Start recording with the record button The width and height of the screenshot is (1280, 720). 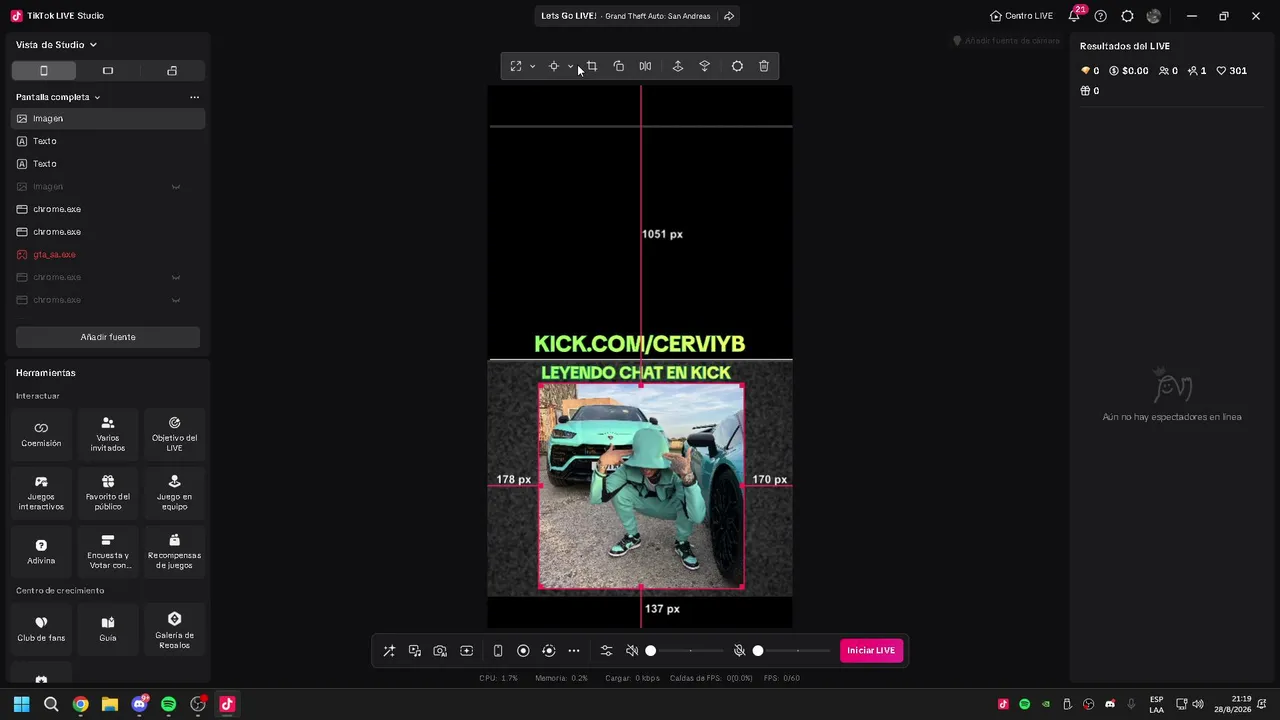tap(523, 651)
